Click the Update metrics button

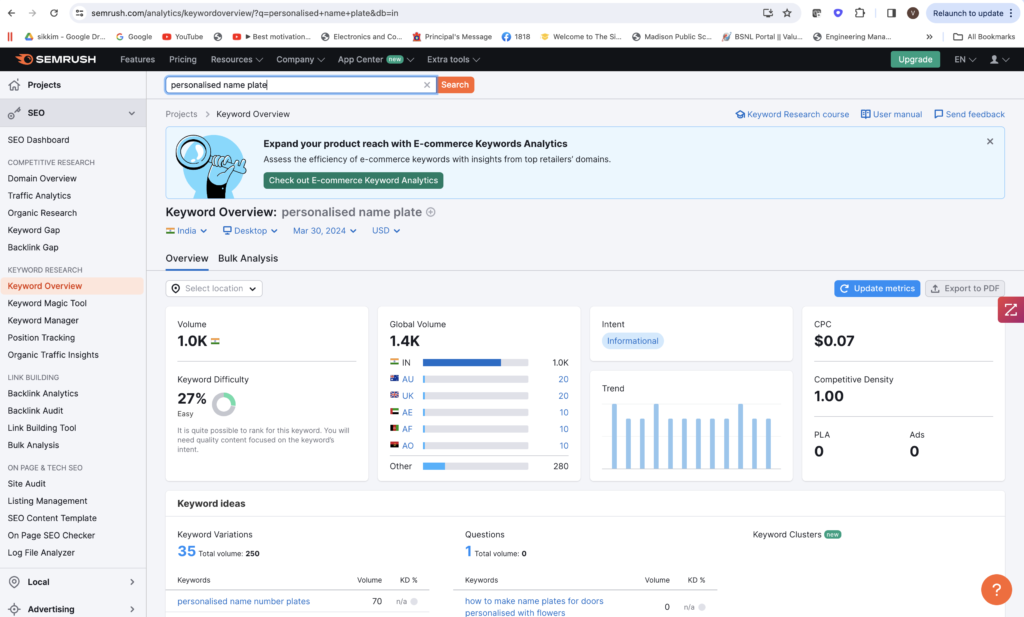coord(877,289)
